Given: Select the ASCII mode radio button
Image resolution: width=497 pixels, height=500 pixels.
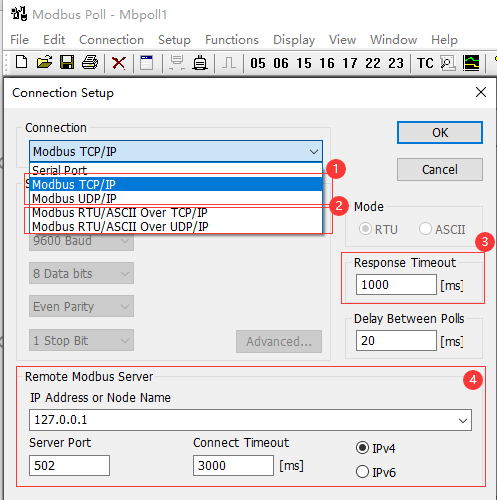Looking at the screenshot, I should 425,229.
